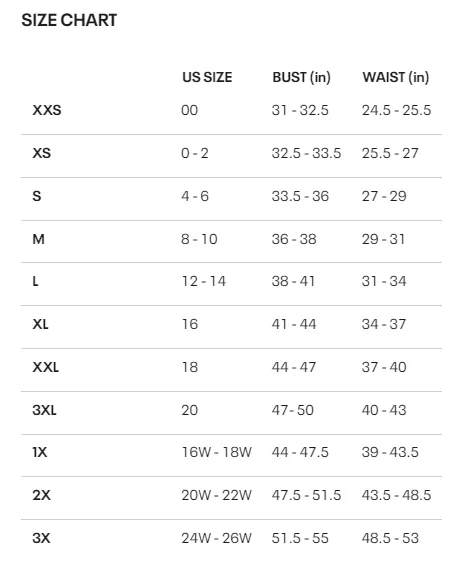Select the 16W - 18W US size cell
473x568 pixels.
pyautogui.click(x=216, y=452)
